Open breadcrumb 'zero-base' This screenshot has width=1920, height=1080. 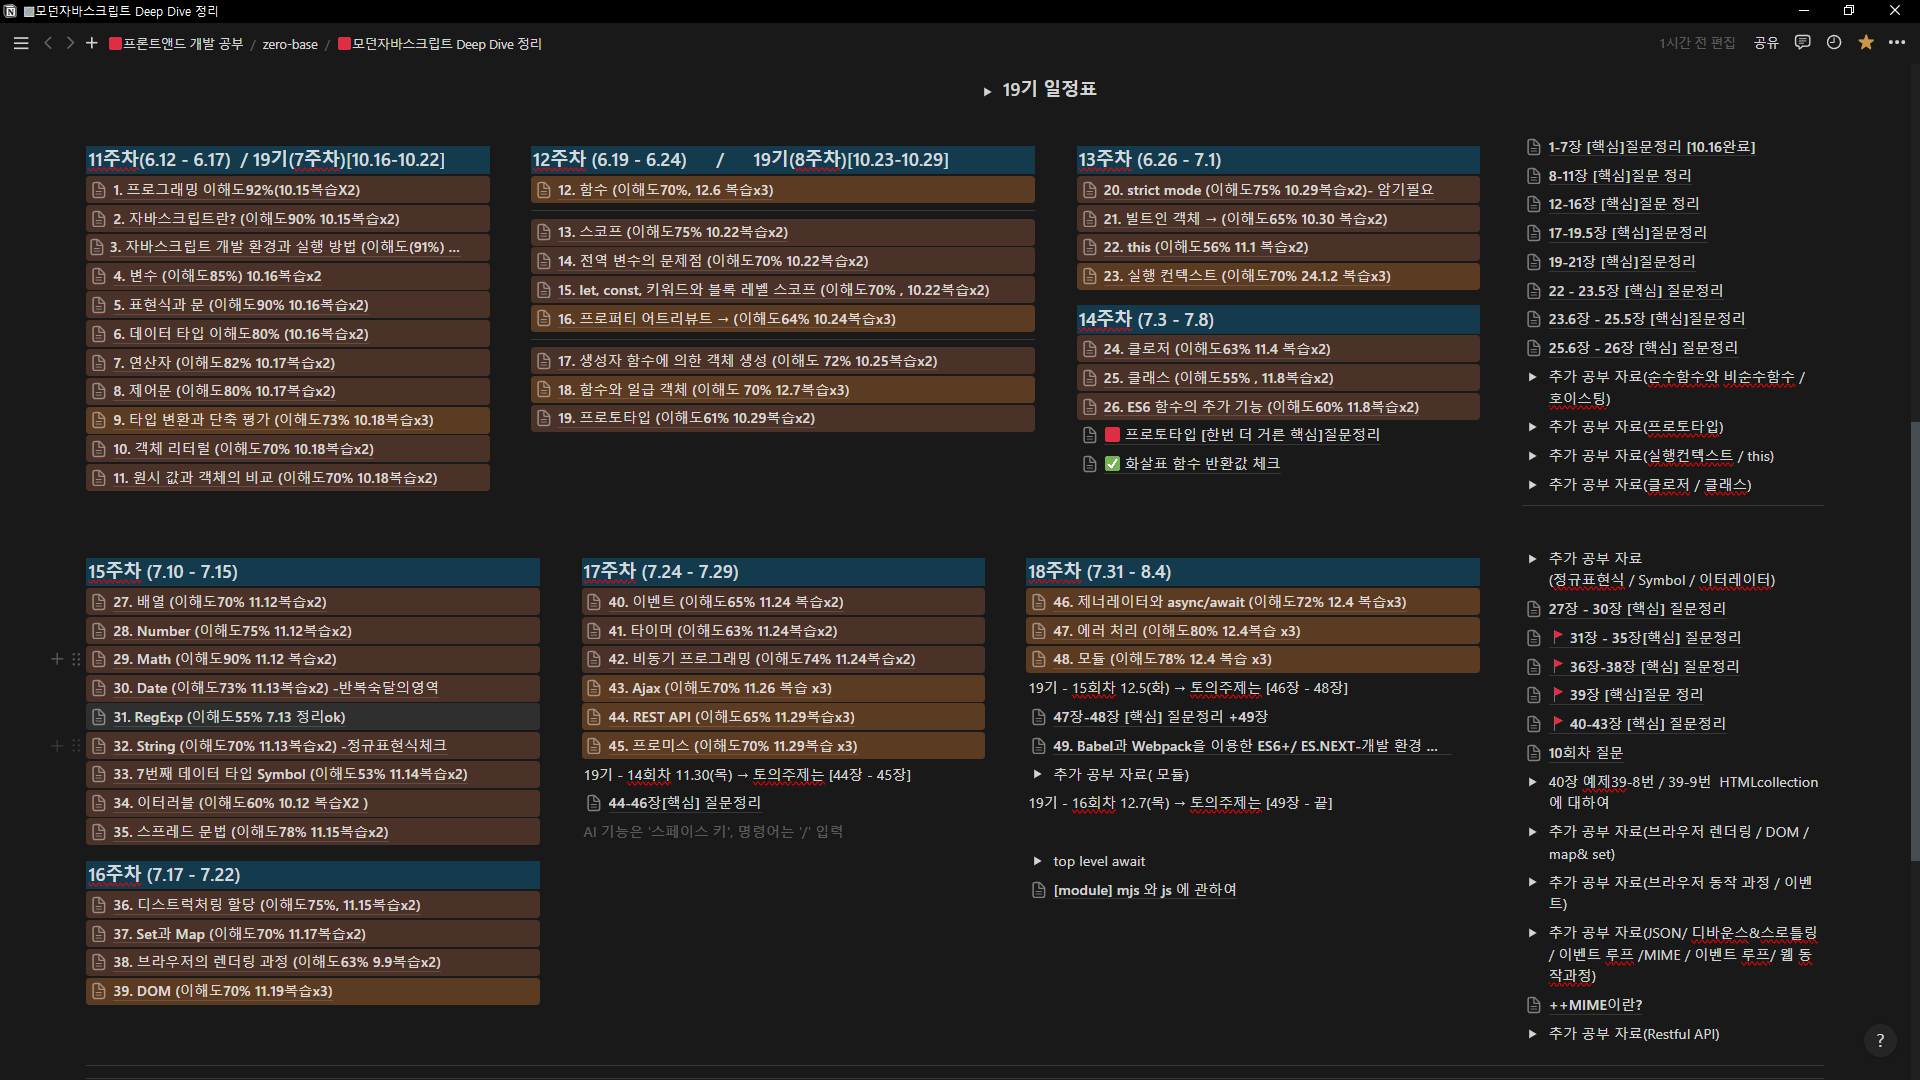(x=290, y=44)
